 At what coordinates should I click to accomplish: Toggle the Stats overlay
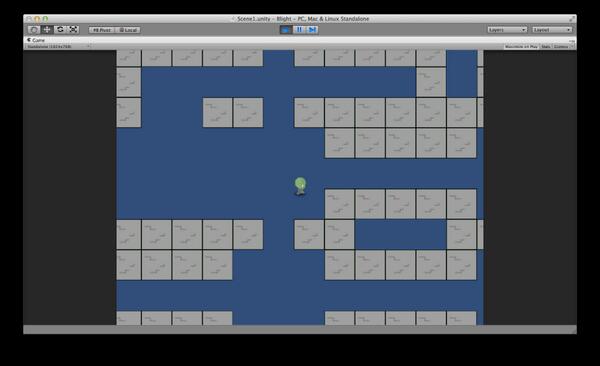click(546, 46)
